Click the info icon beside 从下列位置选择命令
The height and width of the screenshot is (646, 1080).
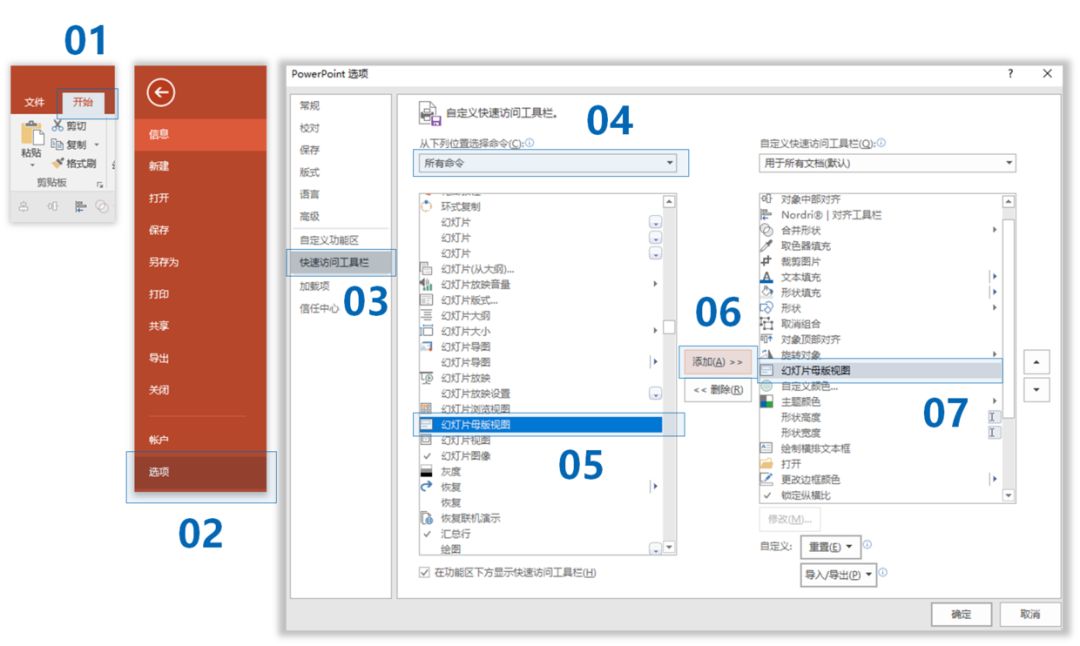pyautogui.click(x=530, y=143)
